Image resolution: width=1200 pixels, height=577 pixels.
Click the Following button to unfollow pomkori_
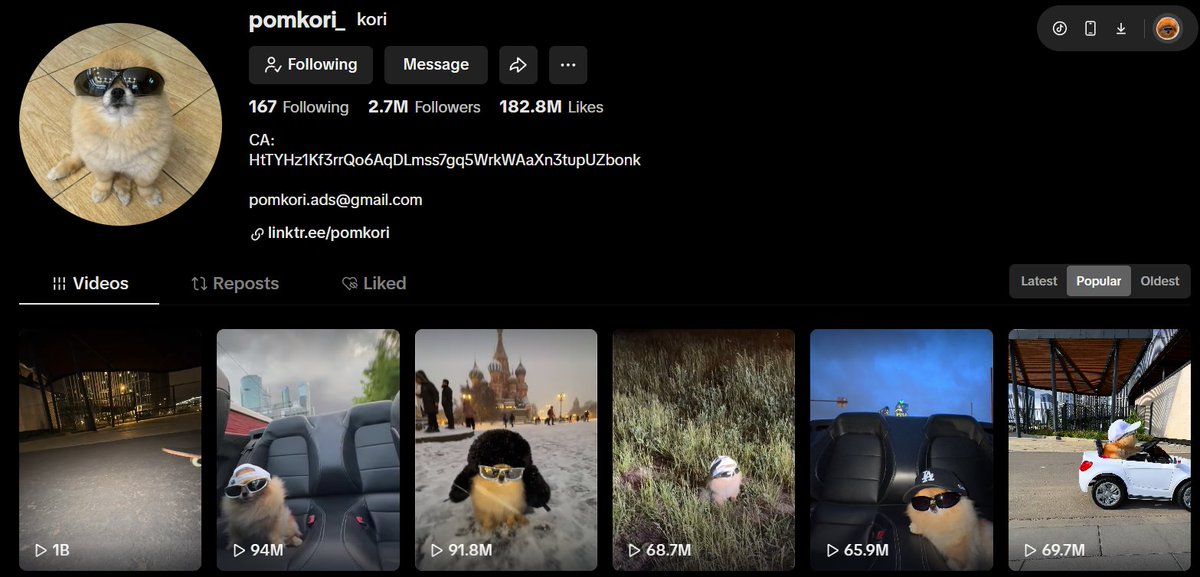310,64
